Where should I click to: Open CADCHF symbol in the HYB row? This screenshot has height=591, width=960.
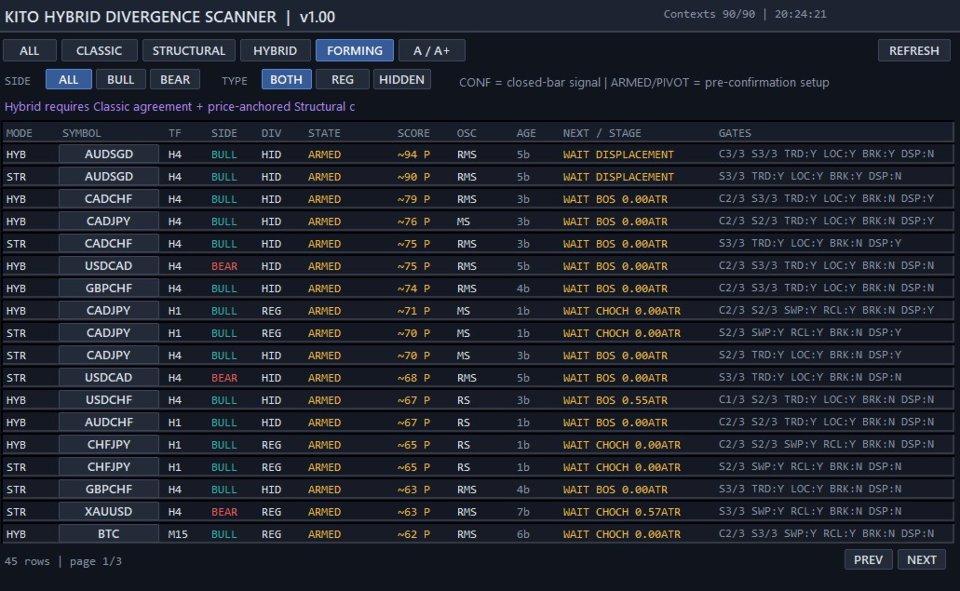[108, 199]
